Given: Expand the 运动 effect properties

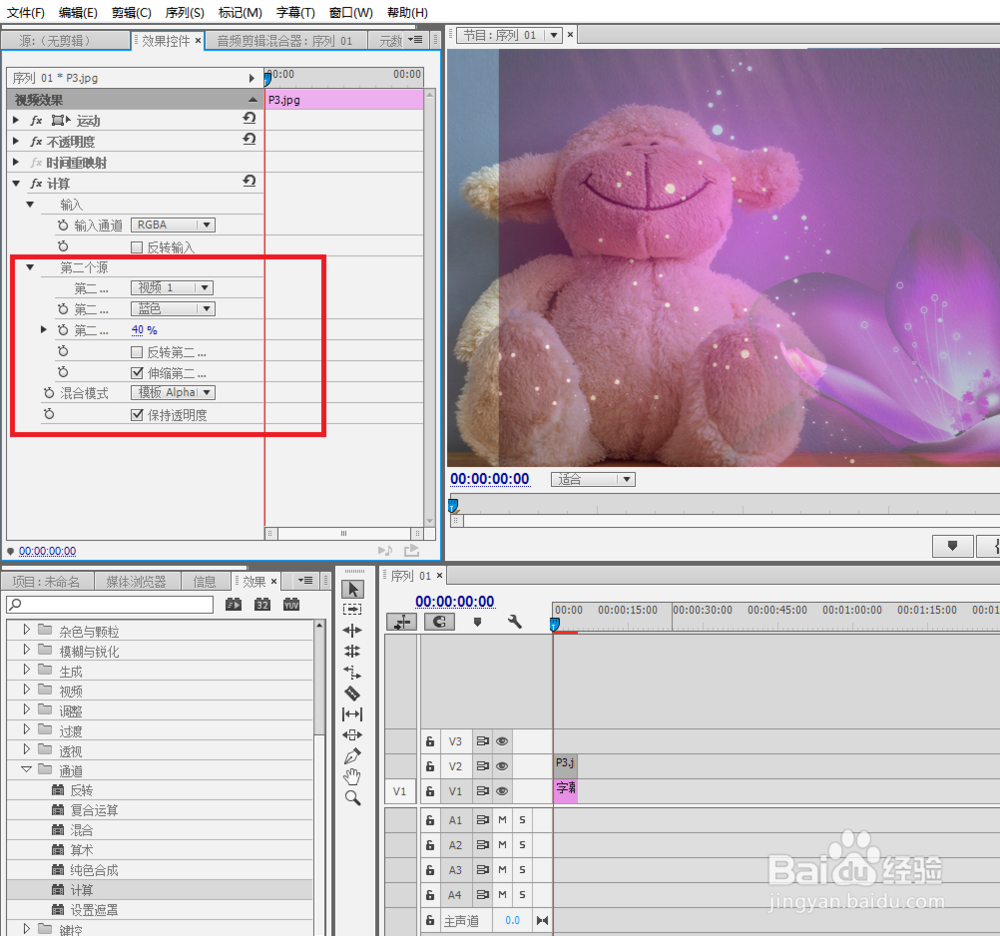Looking at the screenshot, I should click(16, 120).
